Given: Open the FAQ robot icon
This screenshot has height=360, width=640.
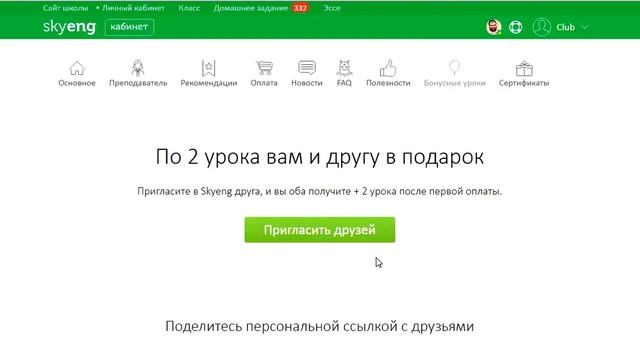Looking at the screenshot, I should point(344,68).
